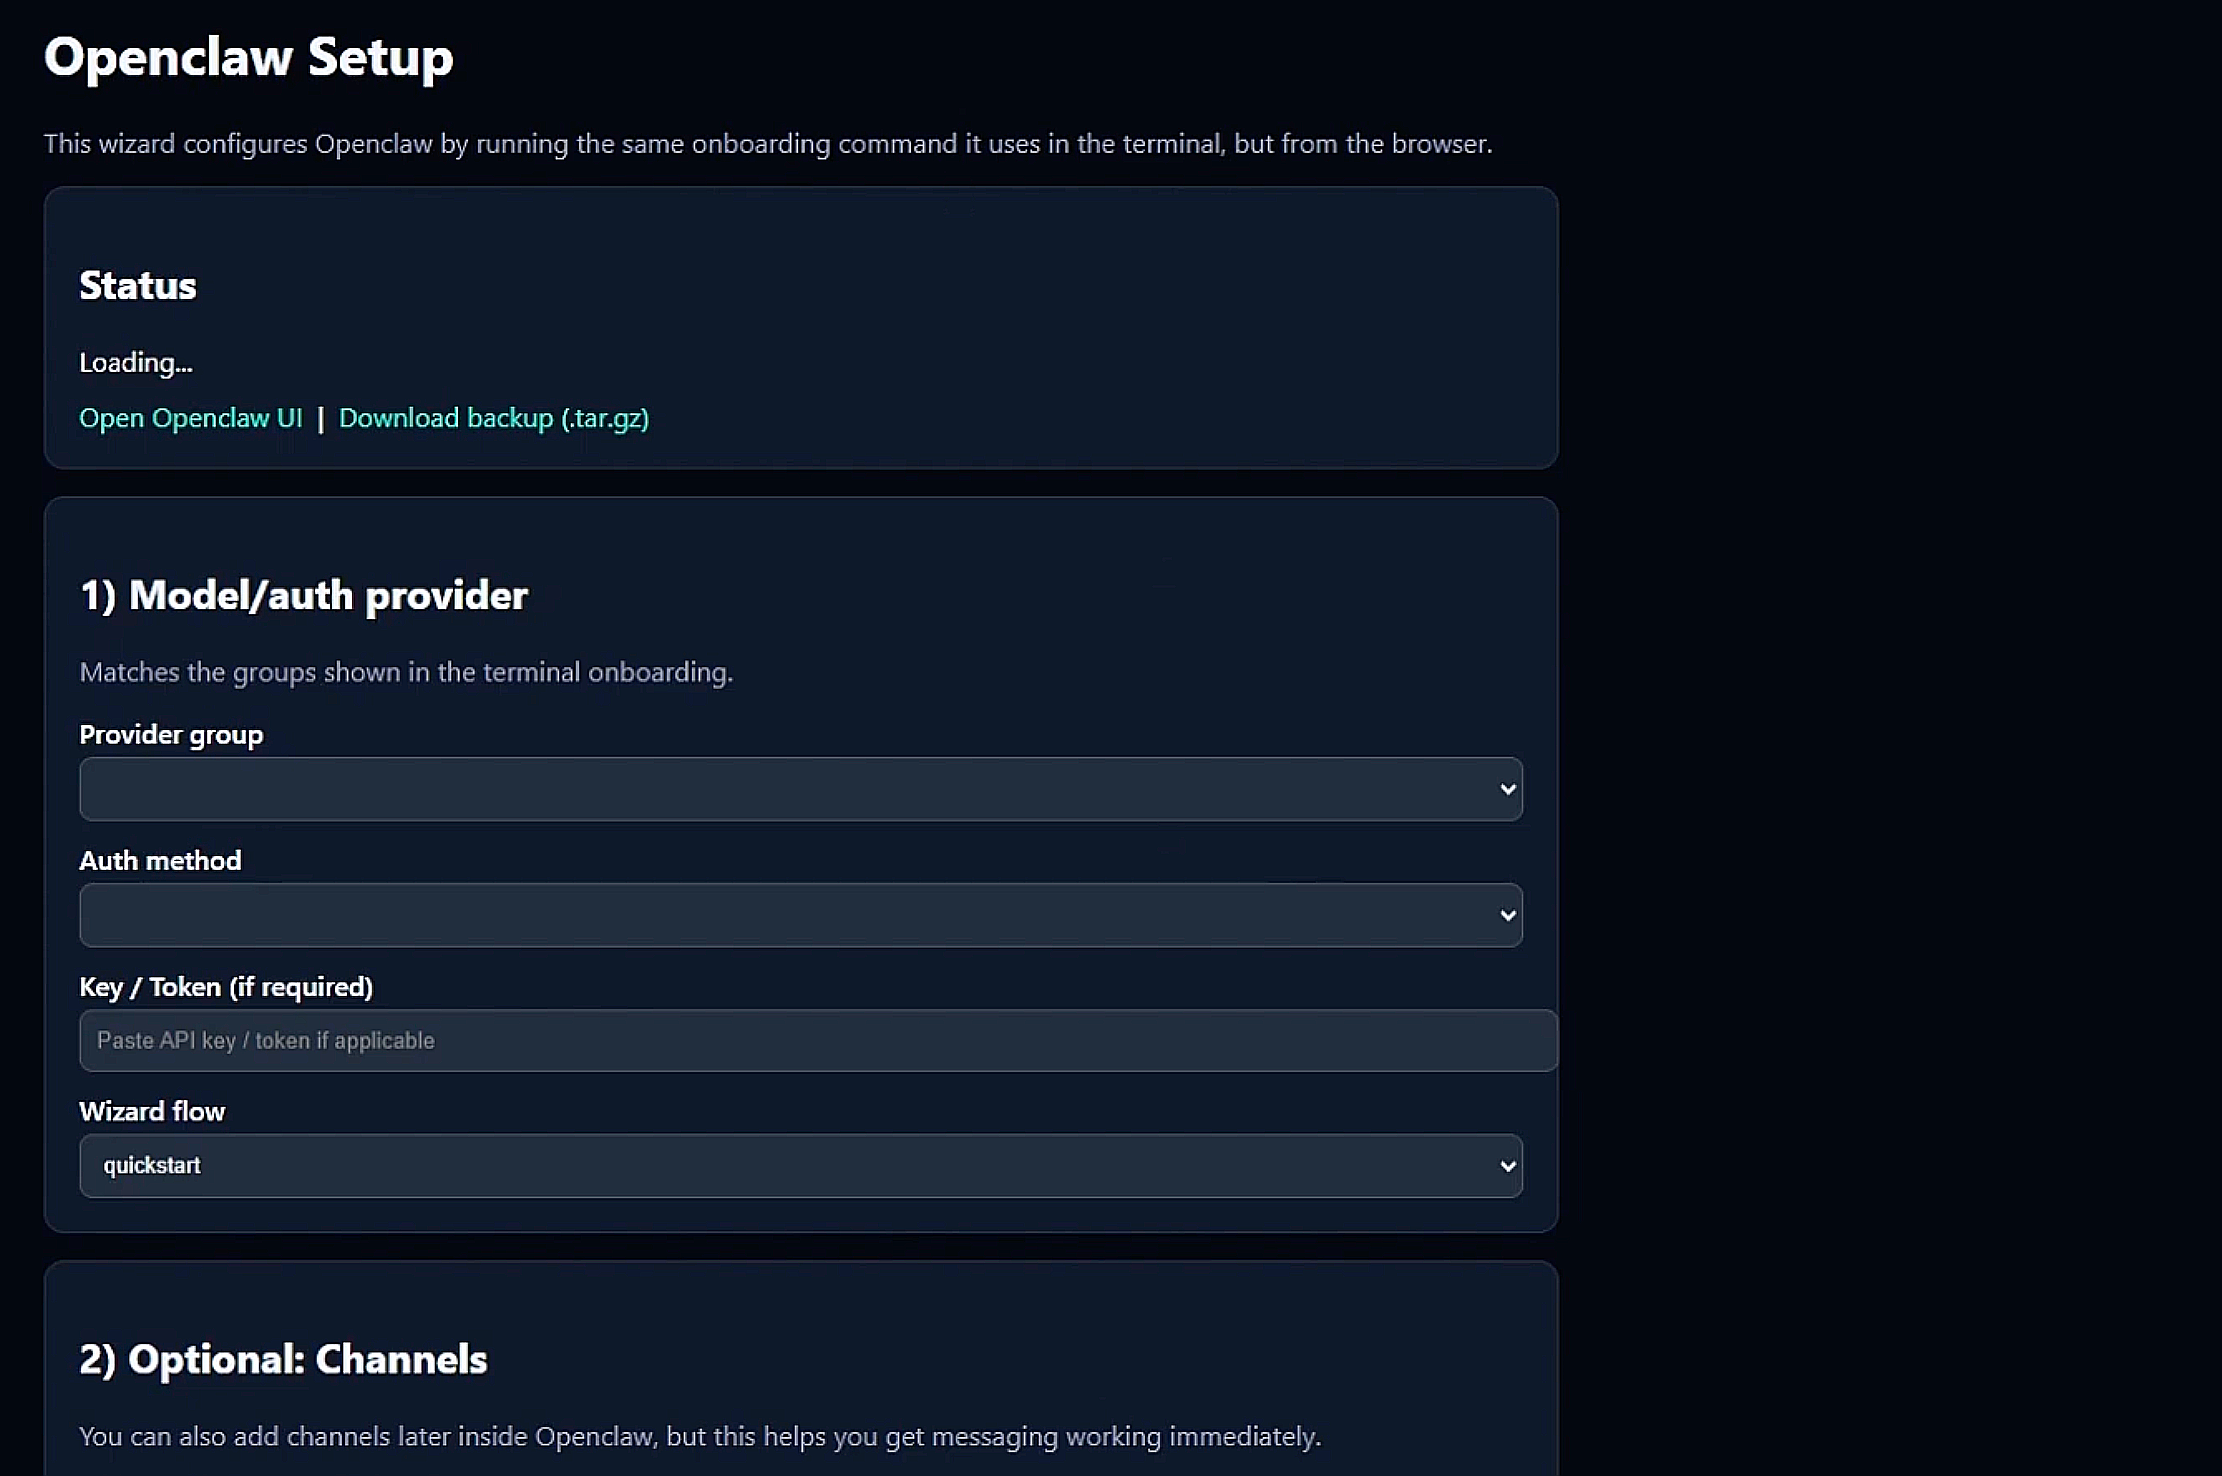Click the Provider group chevron arrow
This screenshot has width=2222, height=1476.
[x=1508, y=789]
